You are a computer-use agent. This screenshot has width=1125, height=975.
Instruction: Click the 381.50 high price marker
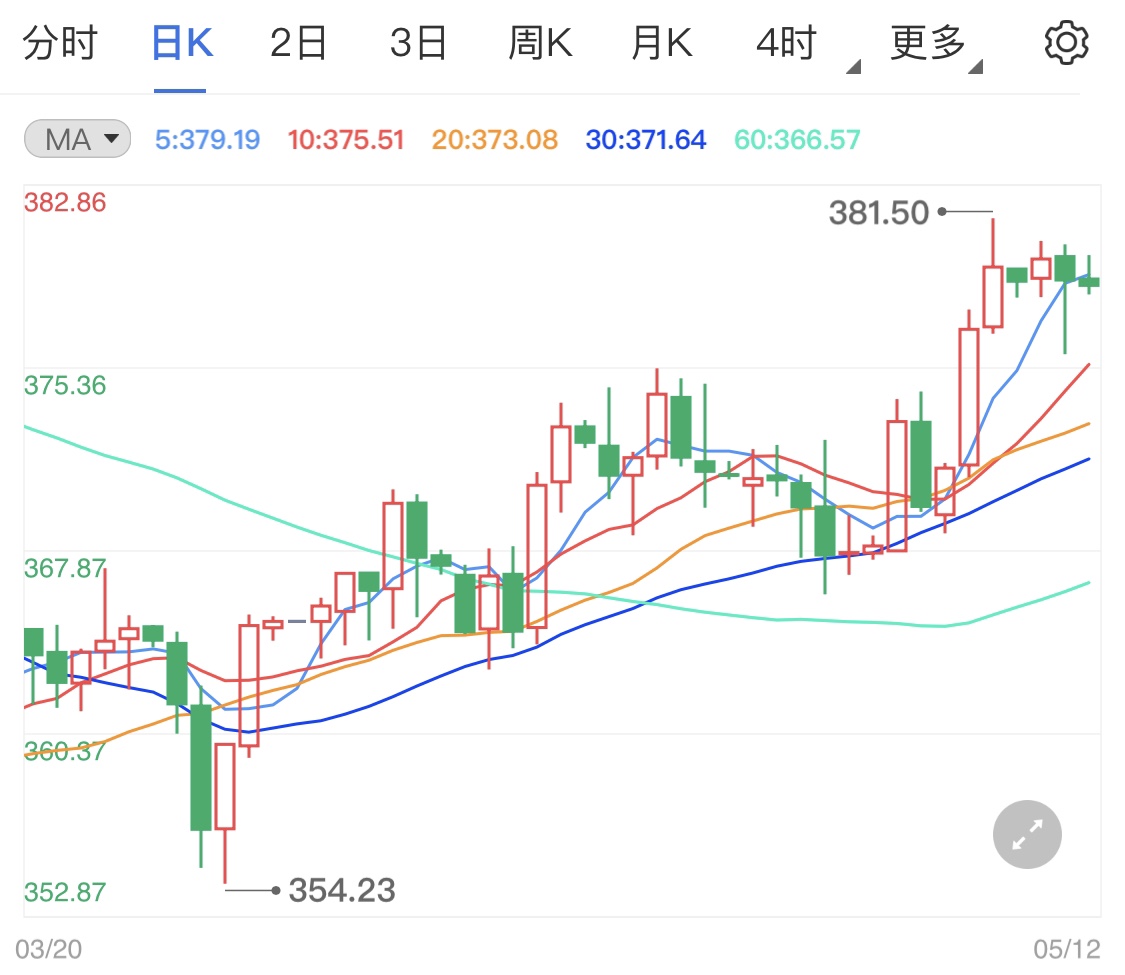[x=880, y=212]
